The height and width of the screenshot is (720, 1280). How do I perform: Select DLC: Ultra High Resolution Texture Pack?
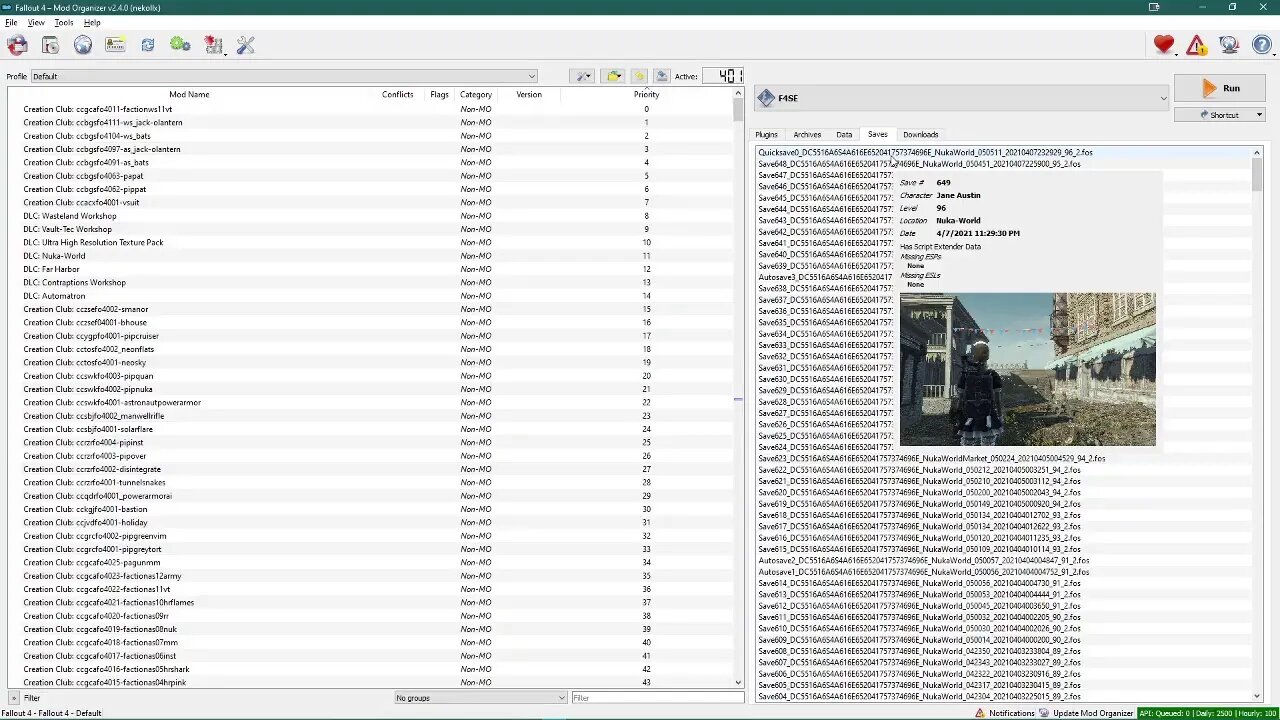pos(370,242)
